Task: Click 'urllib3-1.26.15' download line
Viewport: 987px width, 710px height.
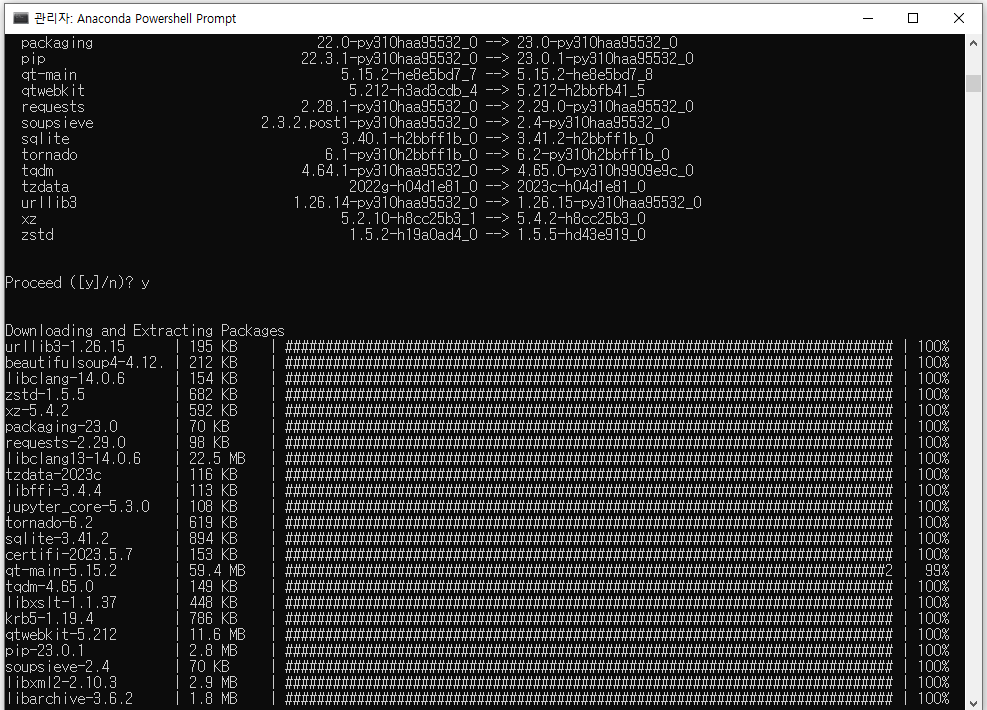Action: pyautogui.click(x=477, y=347)
